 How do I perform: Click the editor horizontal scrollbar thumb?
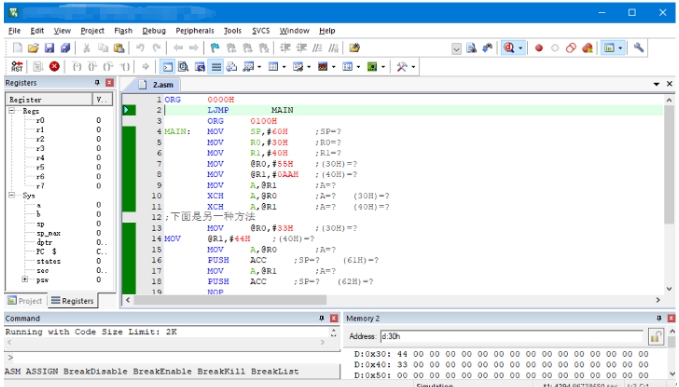click(230, 300)
